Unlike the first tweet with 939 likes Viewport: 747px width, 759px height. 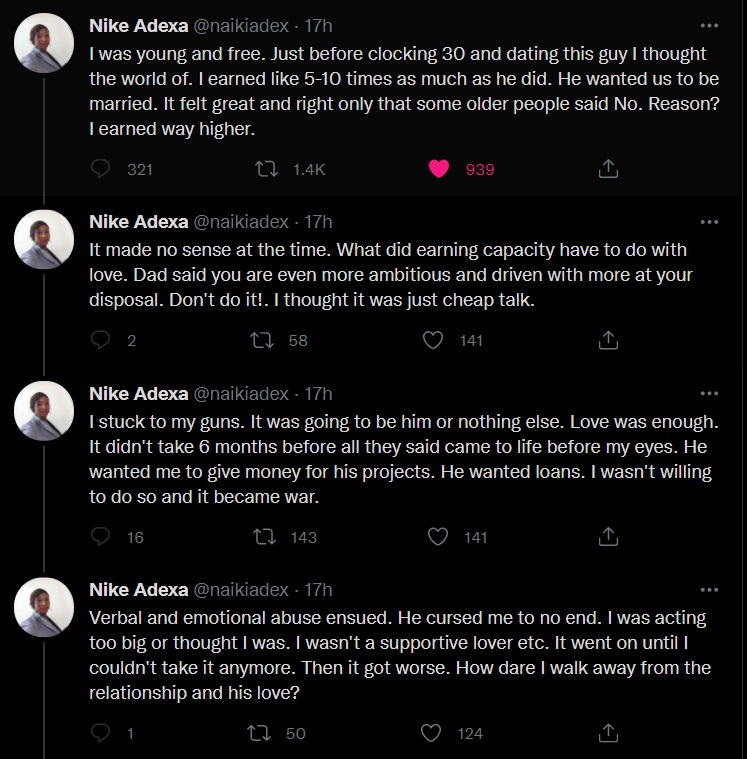tap(439, 169)
